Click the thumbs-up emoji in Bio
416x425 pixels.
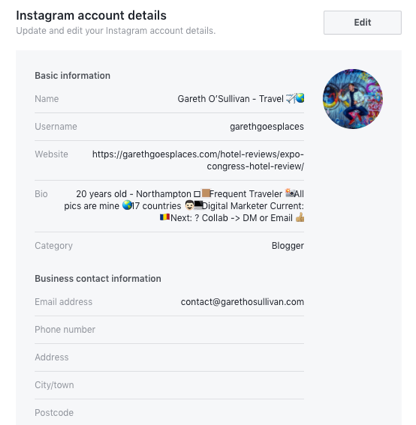[x=300, y=218]
